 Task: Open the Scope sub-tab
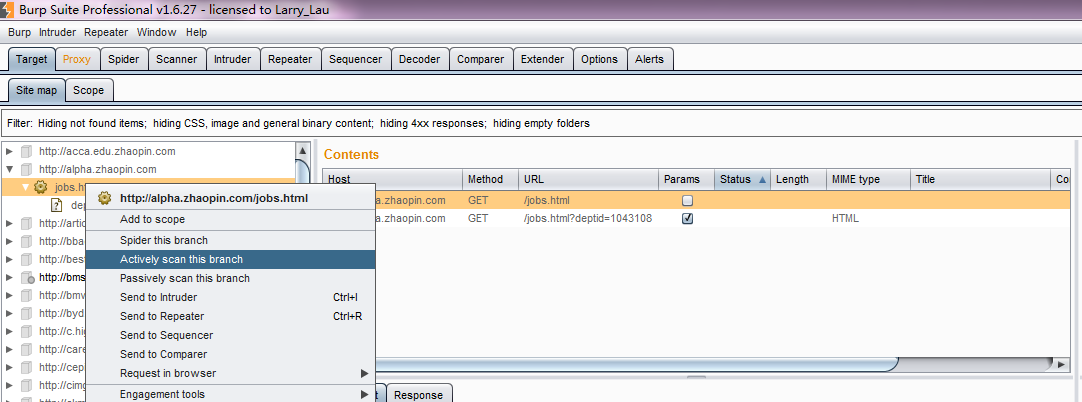click(x=88, y=90)
